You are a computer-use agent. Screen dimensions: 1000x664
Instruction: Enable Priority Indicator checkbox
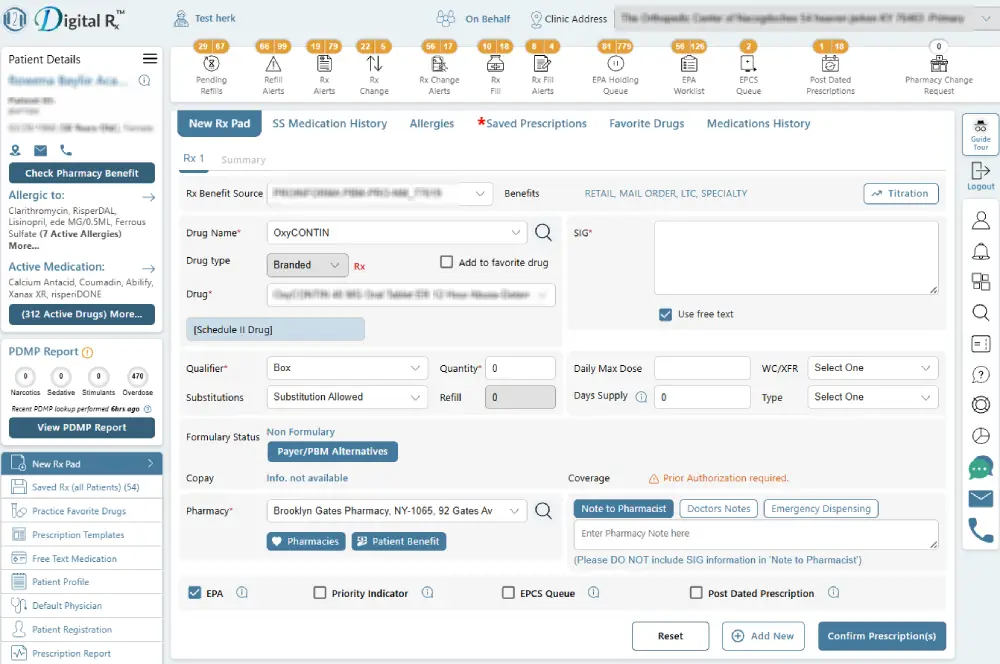[320, 593]
